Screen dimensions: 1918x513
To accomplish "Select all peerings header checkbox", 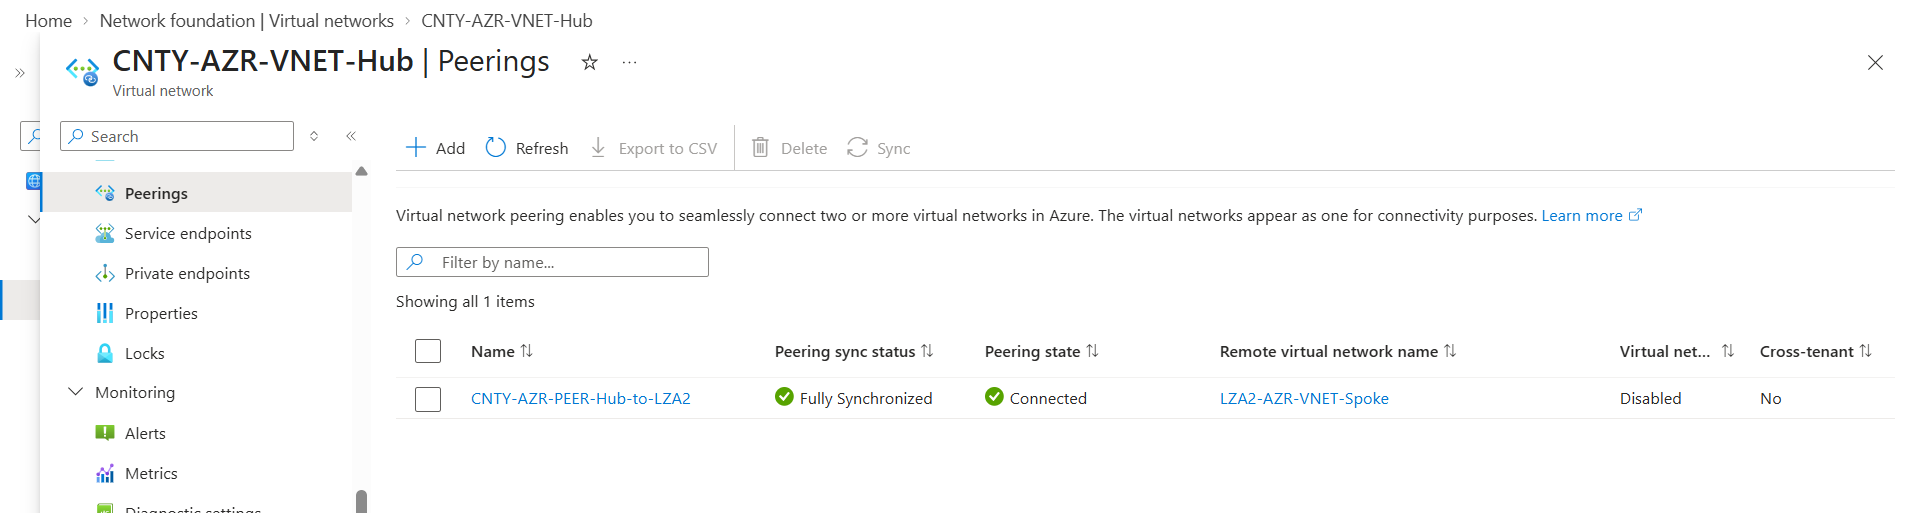I will [428, 351].
